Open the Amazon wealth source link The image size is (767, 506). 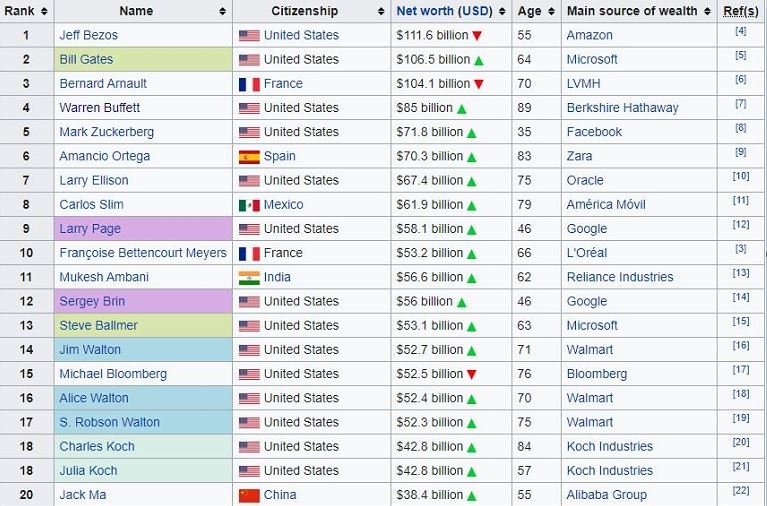[589, 35]
